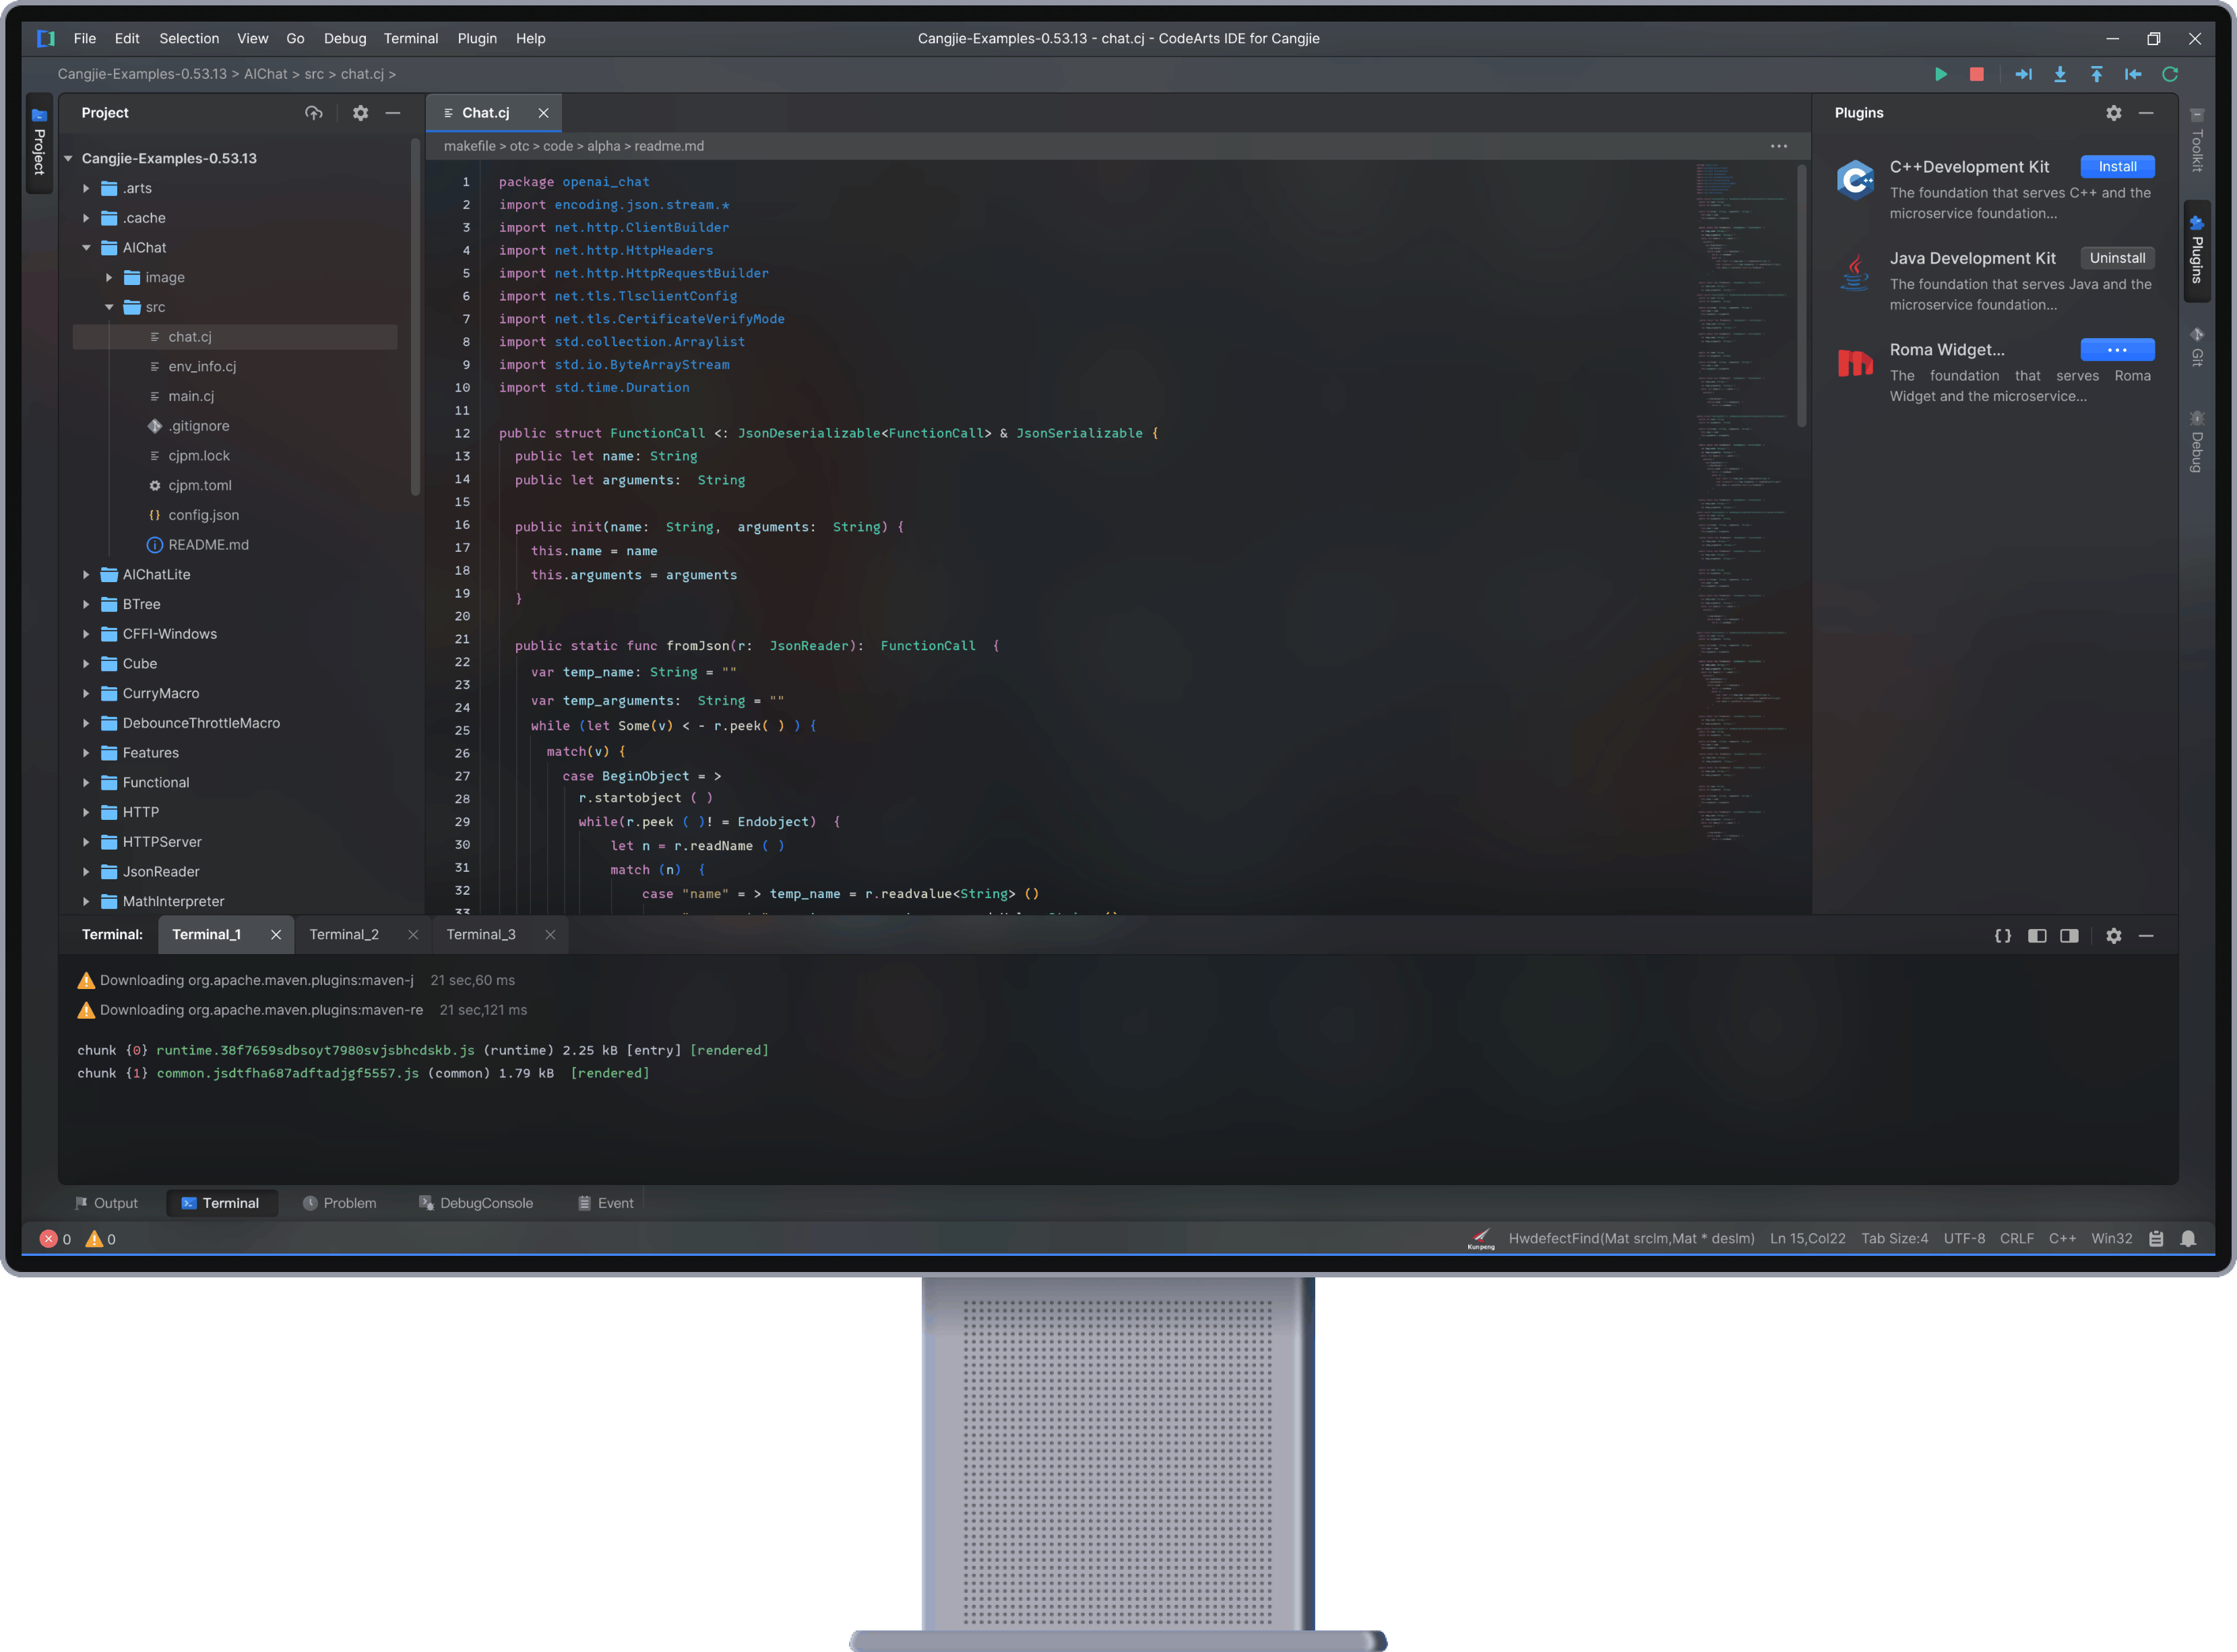Click the Java Development Kit plugin icon
2237x1652 pixels.
(1856, 272)
